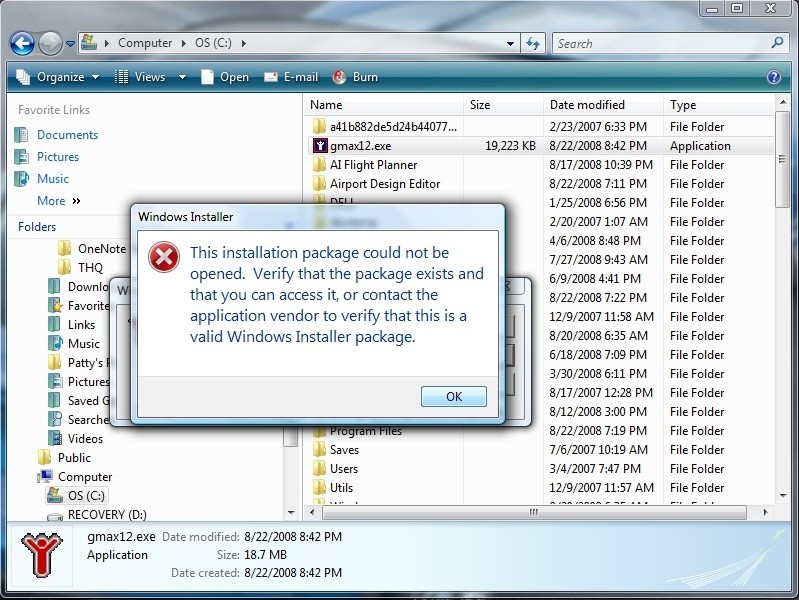Open the Documents favorite link
The image size is (799, 600).
click(67, 135)
